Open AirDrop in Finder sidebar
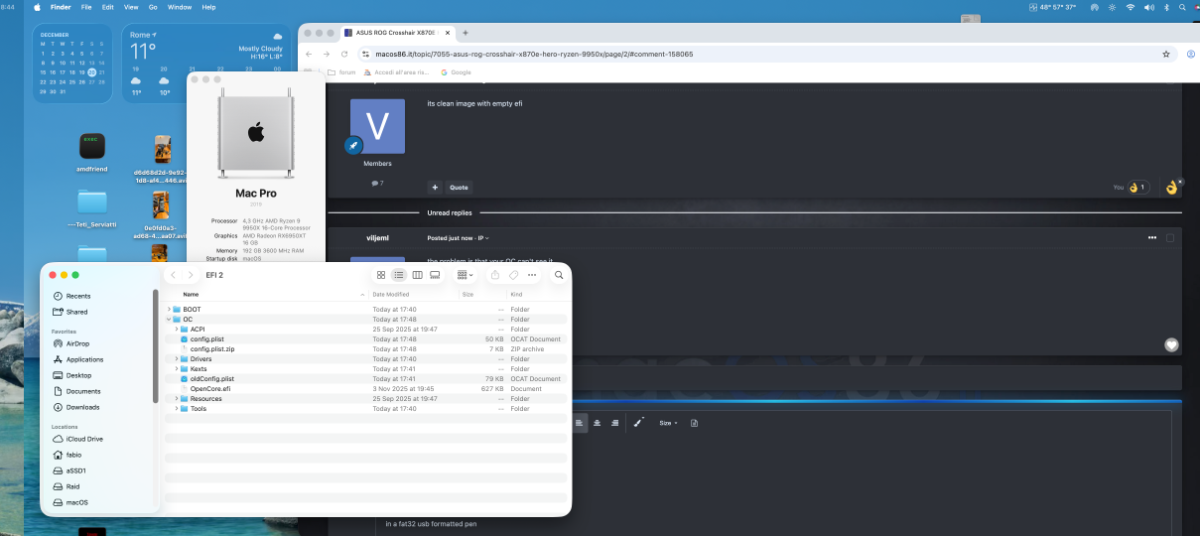 pyautogui.click(x=72, y=343)
